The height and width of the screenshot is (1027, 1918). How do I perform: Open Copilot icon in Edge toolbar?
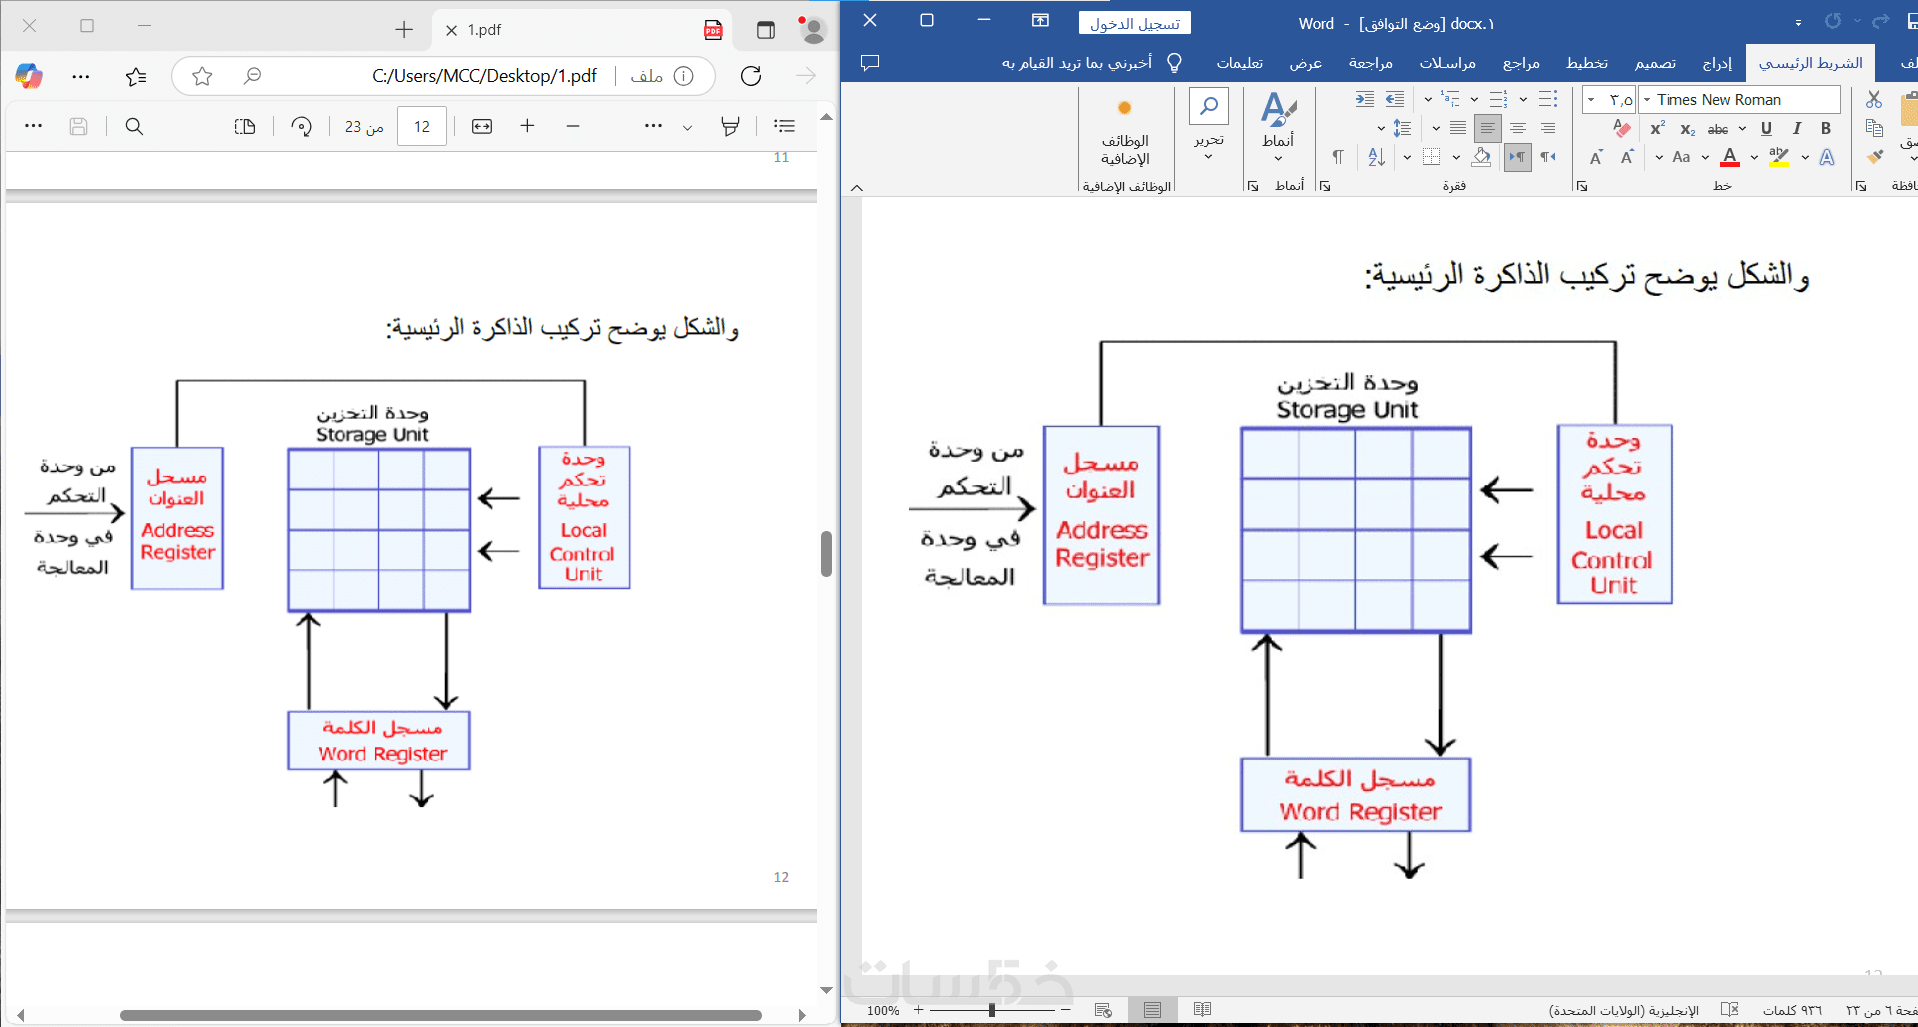29,76
